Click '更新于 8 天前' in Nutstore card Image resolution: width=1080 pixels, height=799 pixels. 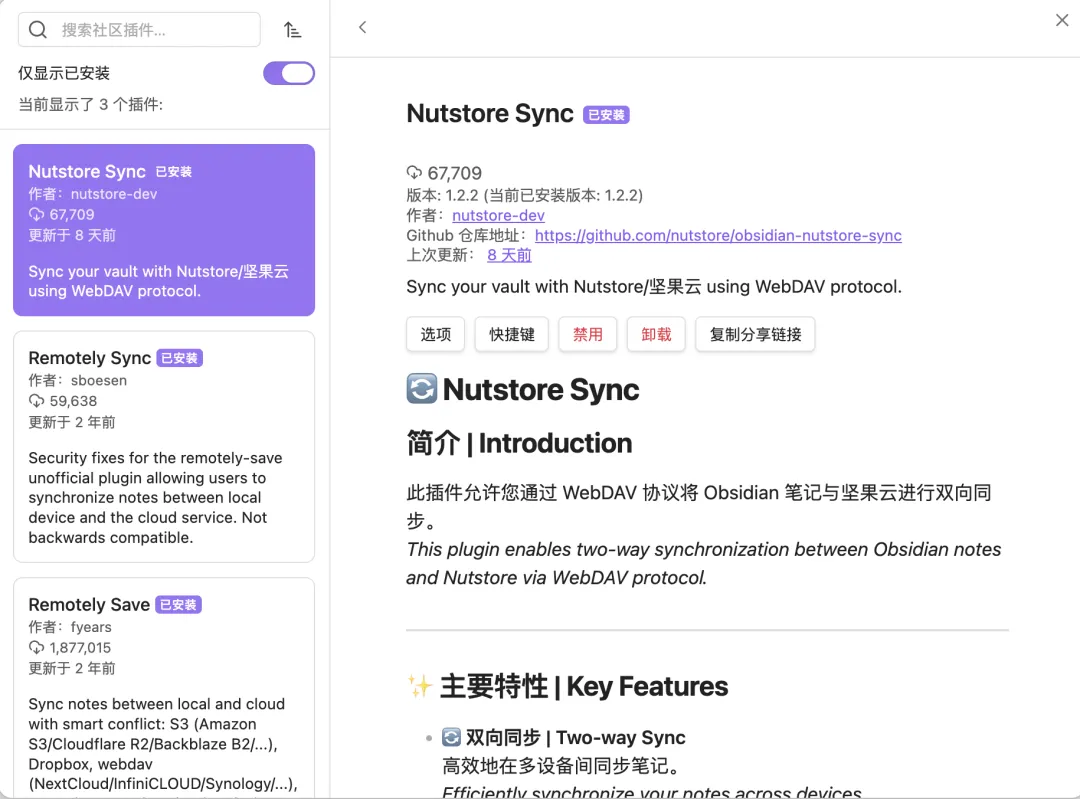(72, 236)
